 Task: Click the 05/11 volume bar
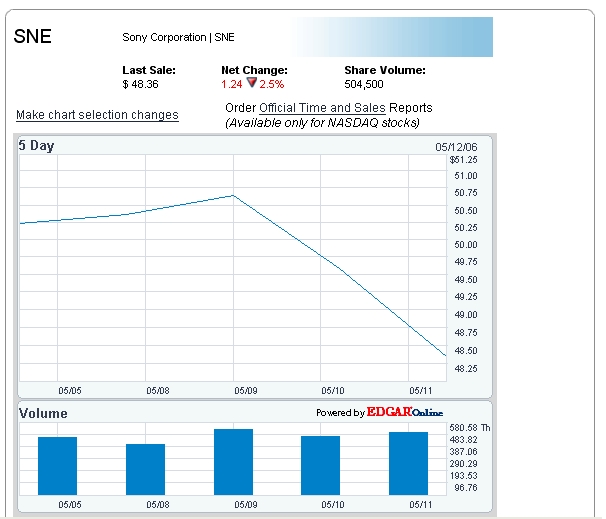[409, 463]
